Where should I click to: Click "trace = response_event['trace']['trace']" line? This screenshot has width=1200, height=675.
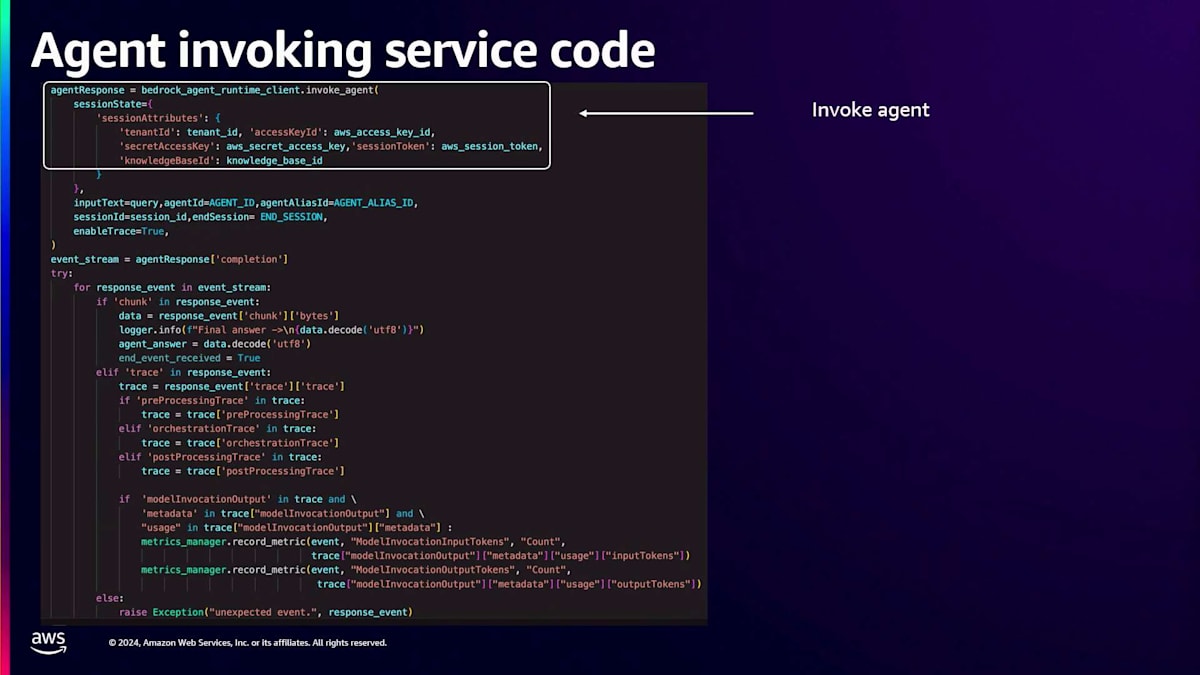232,386
